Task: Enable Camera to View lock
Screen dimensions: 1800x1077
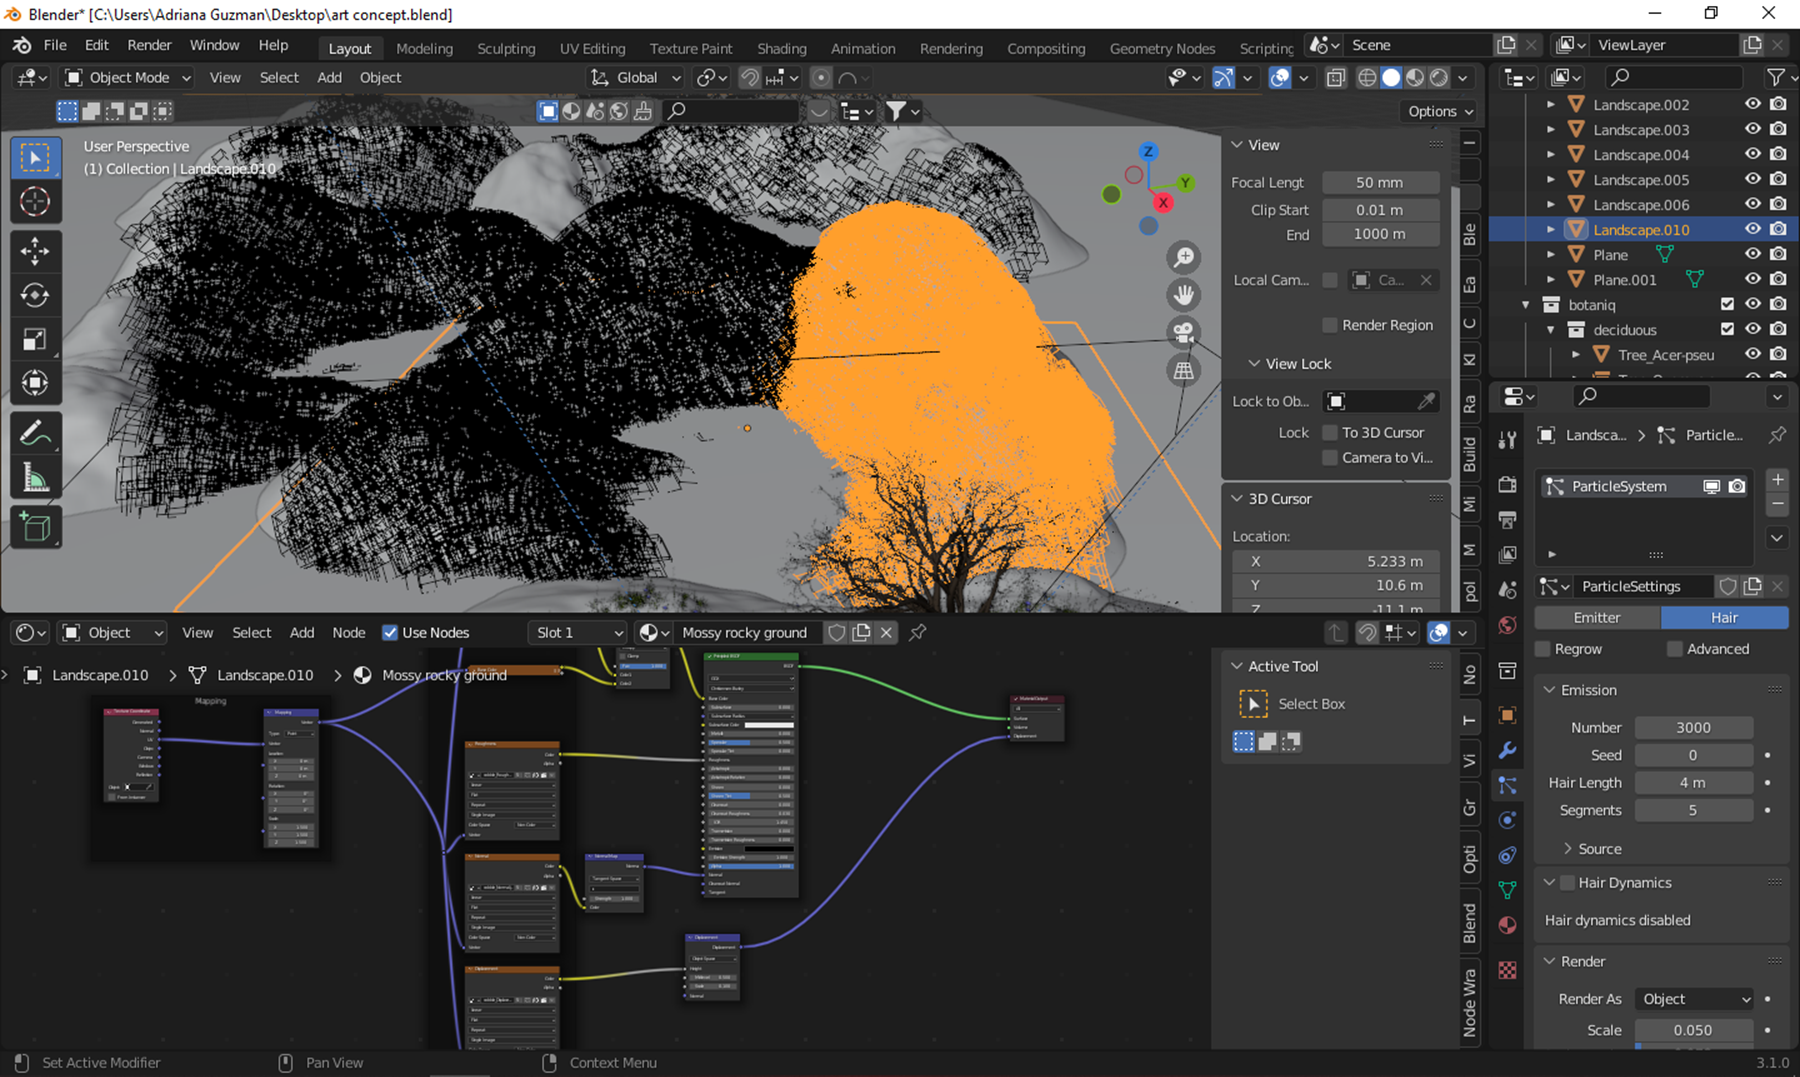Action: [1330, 457]
